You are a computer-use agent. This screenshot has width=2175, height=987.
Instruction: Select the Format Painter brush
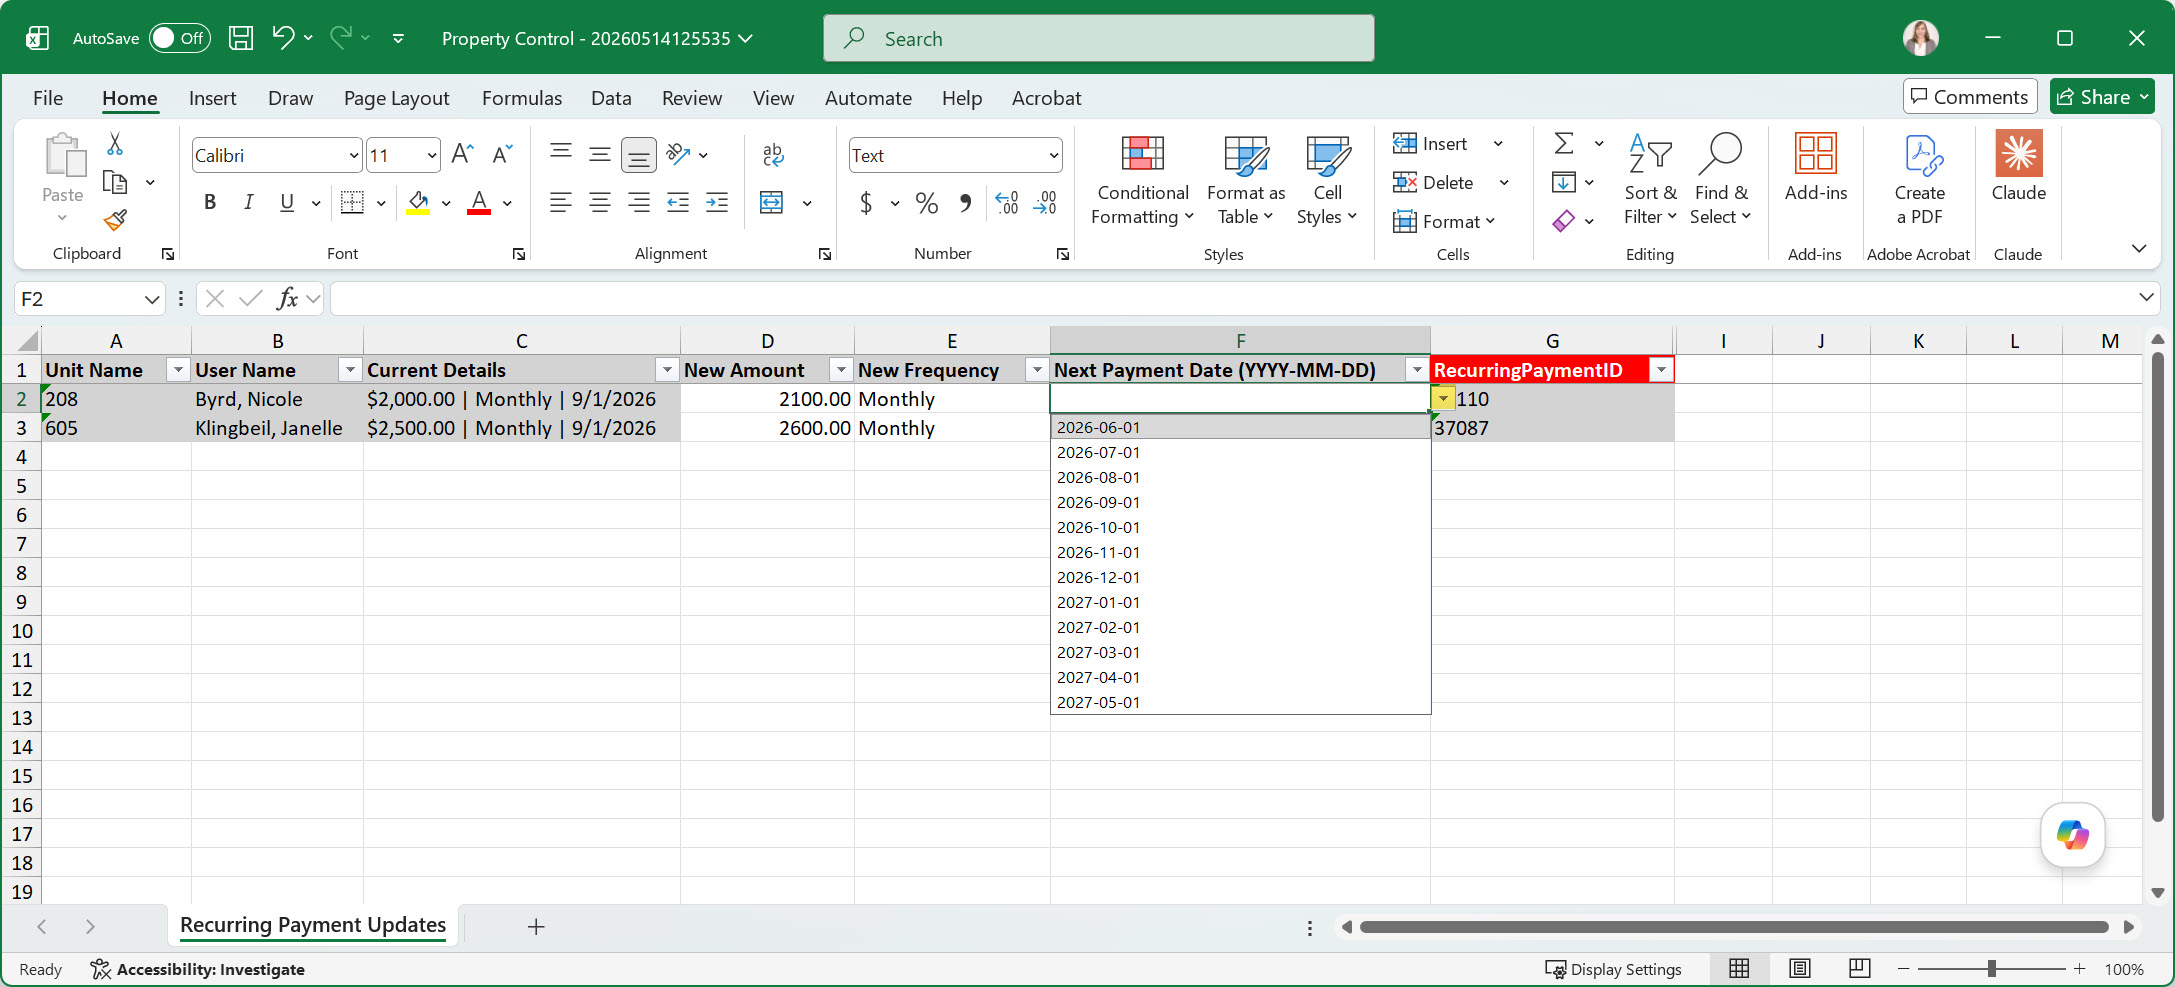click(x=116, y=219)
